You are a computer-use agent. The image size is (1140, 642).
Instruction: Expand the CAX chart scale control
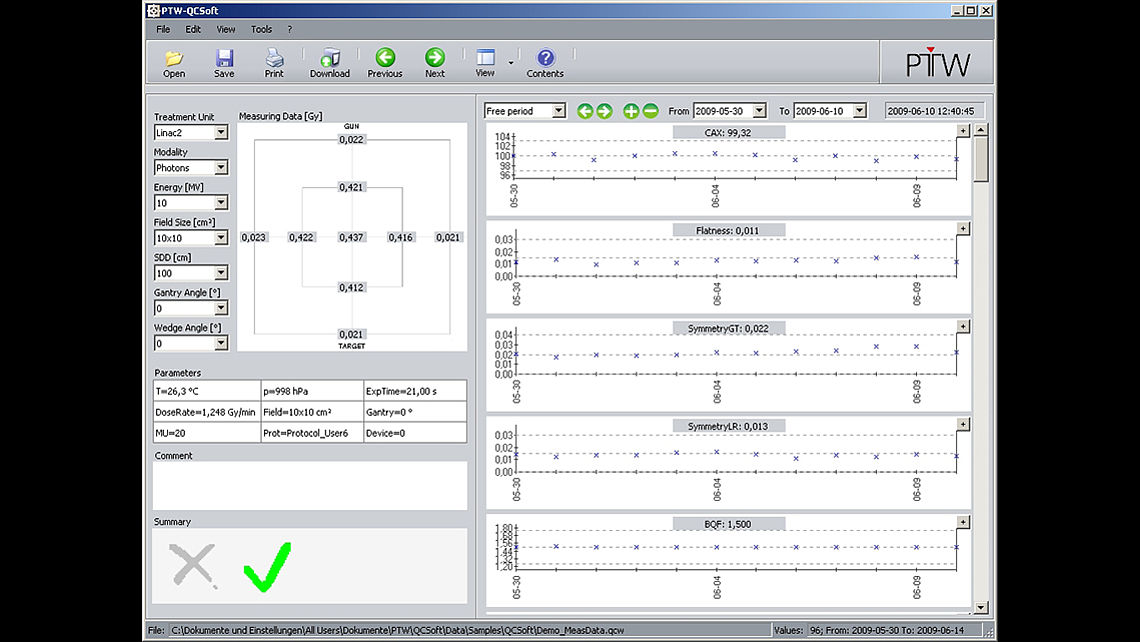coord(962,130)
